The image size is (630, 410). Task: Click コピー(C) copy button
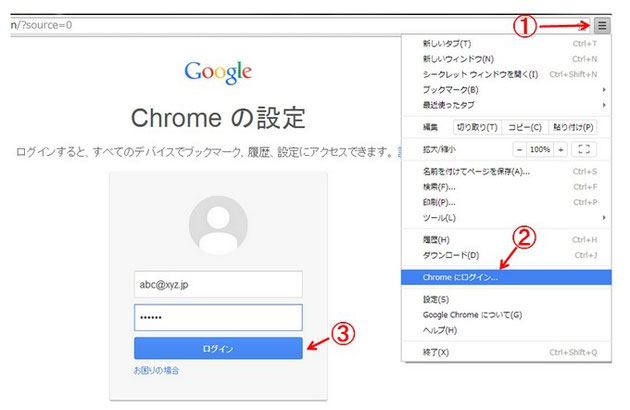tap(525, 127)
